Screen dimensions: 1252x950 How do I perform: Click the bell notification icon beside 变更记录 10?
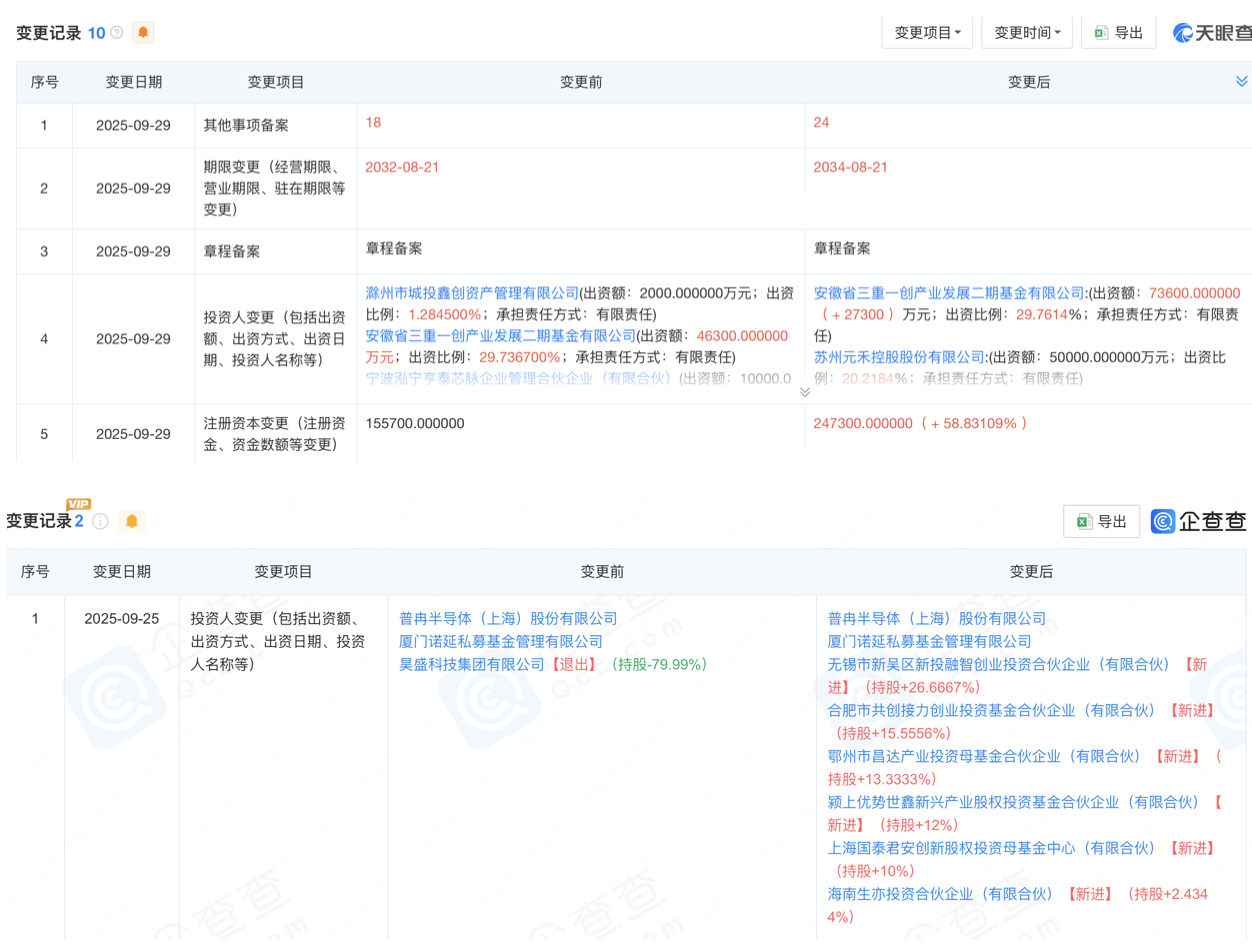[x=143, y=32]
